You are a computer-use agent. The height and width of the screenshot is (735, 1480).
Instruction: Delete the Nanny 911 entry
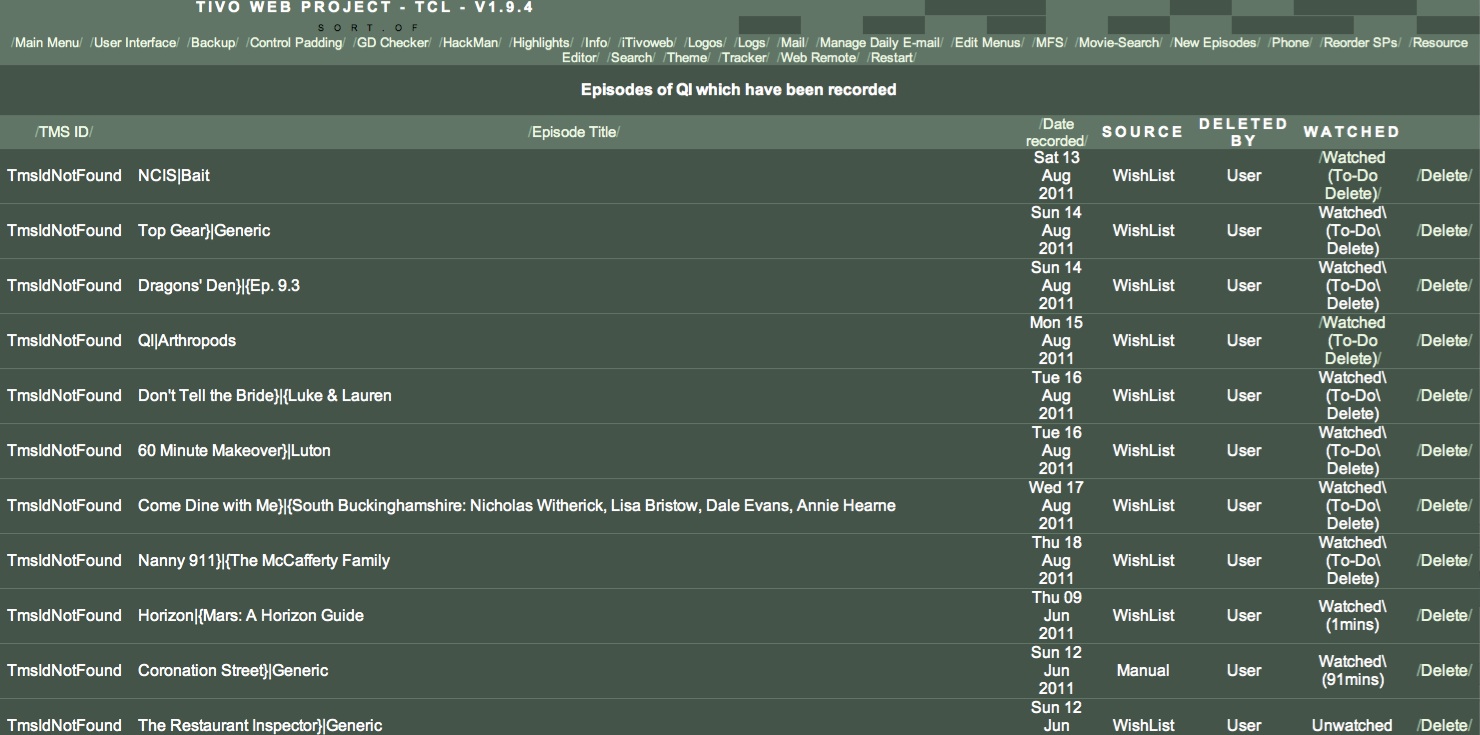[1444, 561]
